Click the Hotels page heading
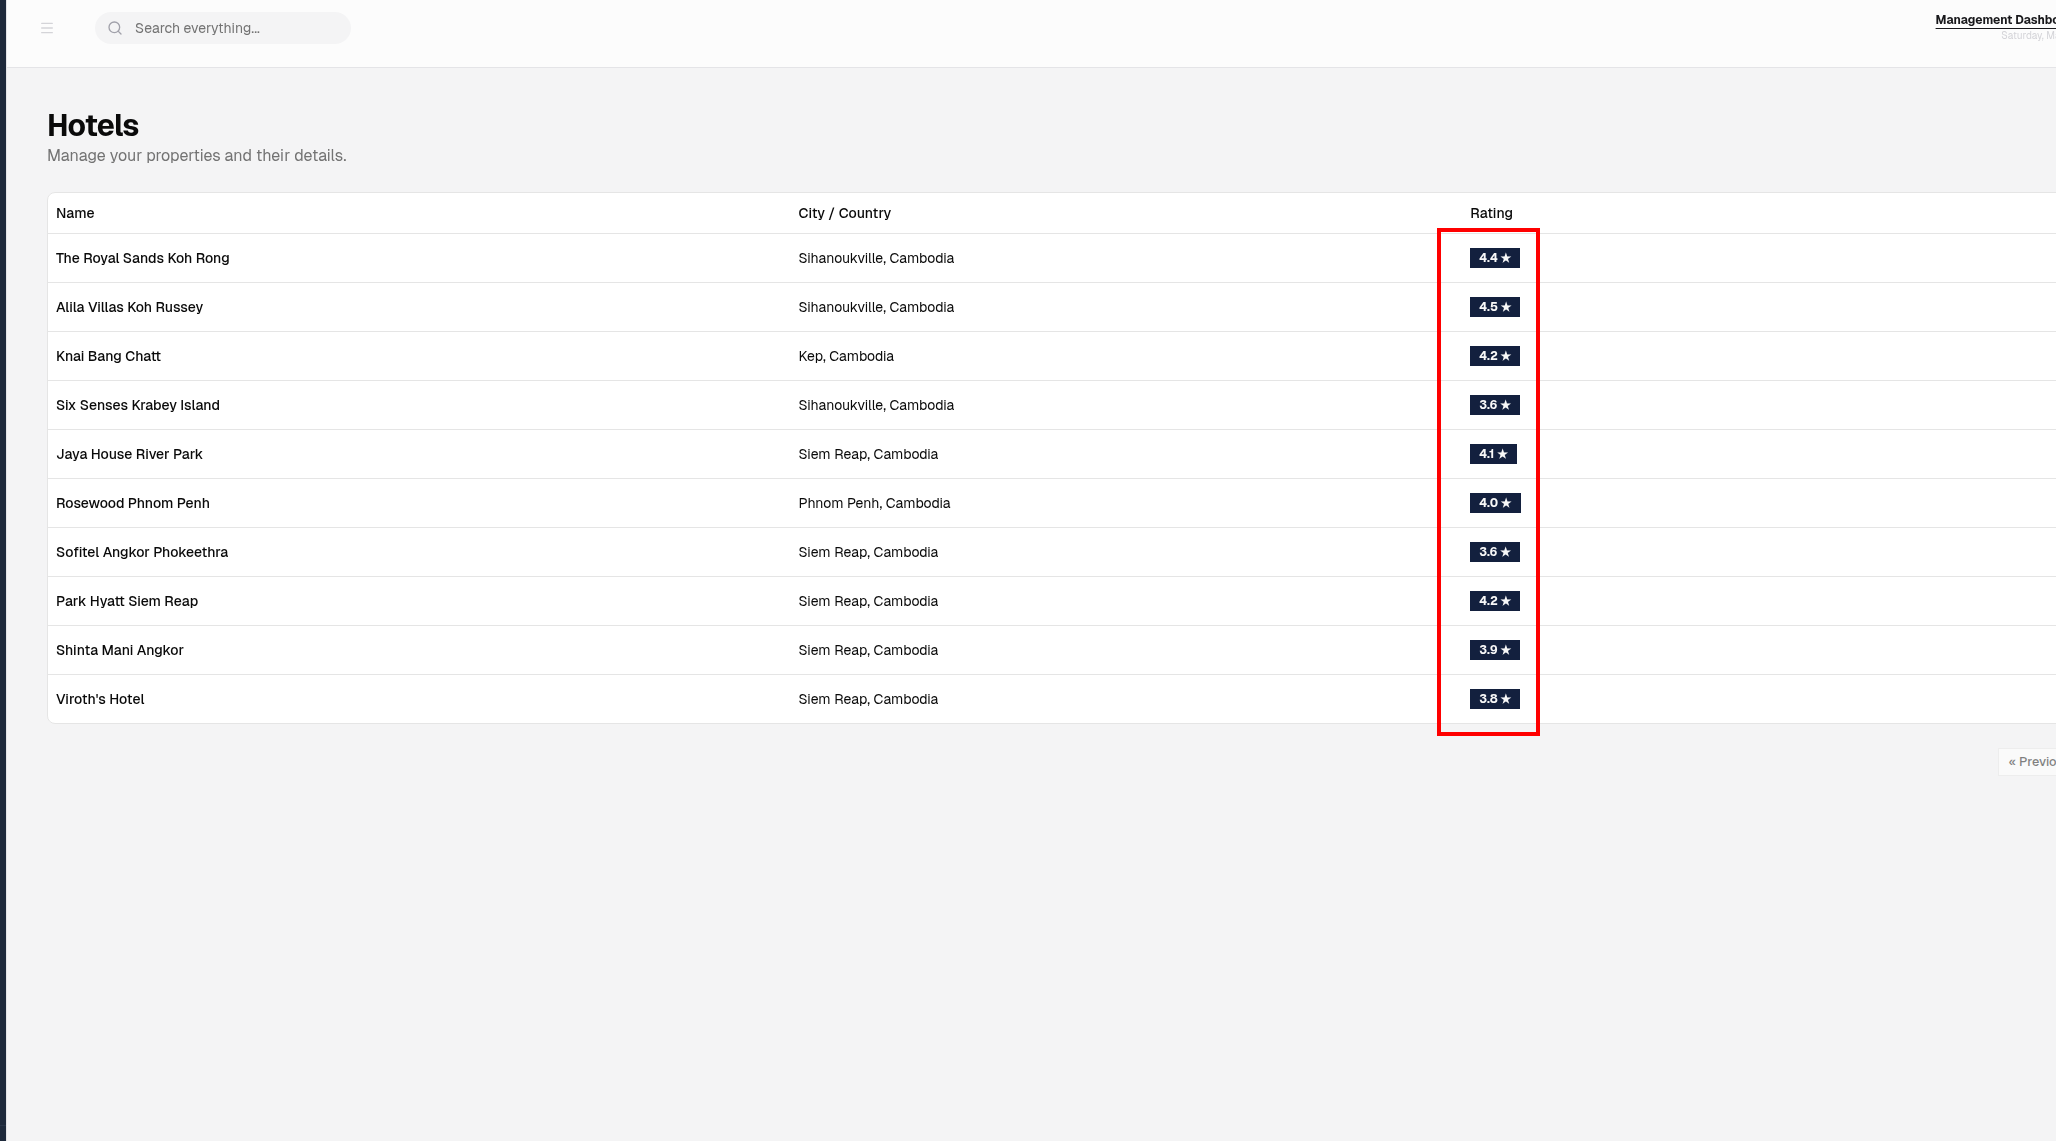 coord(93,125)
